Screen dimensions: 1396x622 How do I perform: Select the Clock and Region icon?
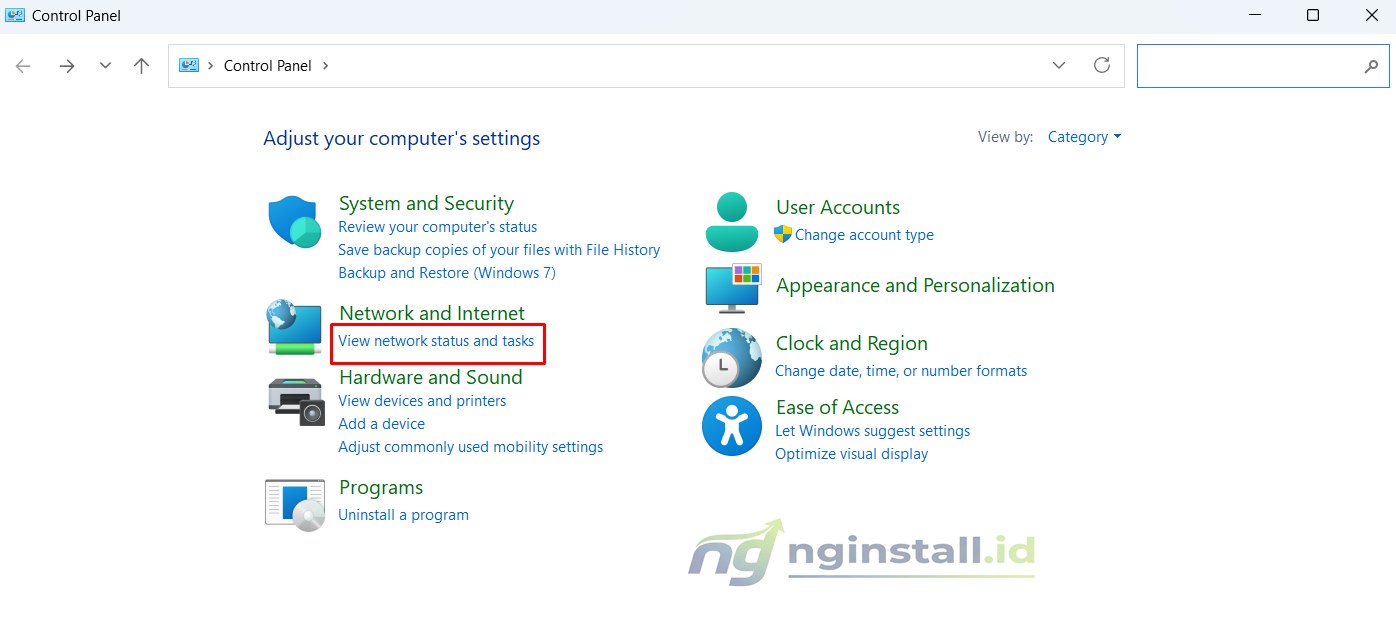point(731,357)
